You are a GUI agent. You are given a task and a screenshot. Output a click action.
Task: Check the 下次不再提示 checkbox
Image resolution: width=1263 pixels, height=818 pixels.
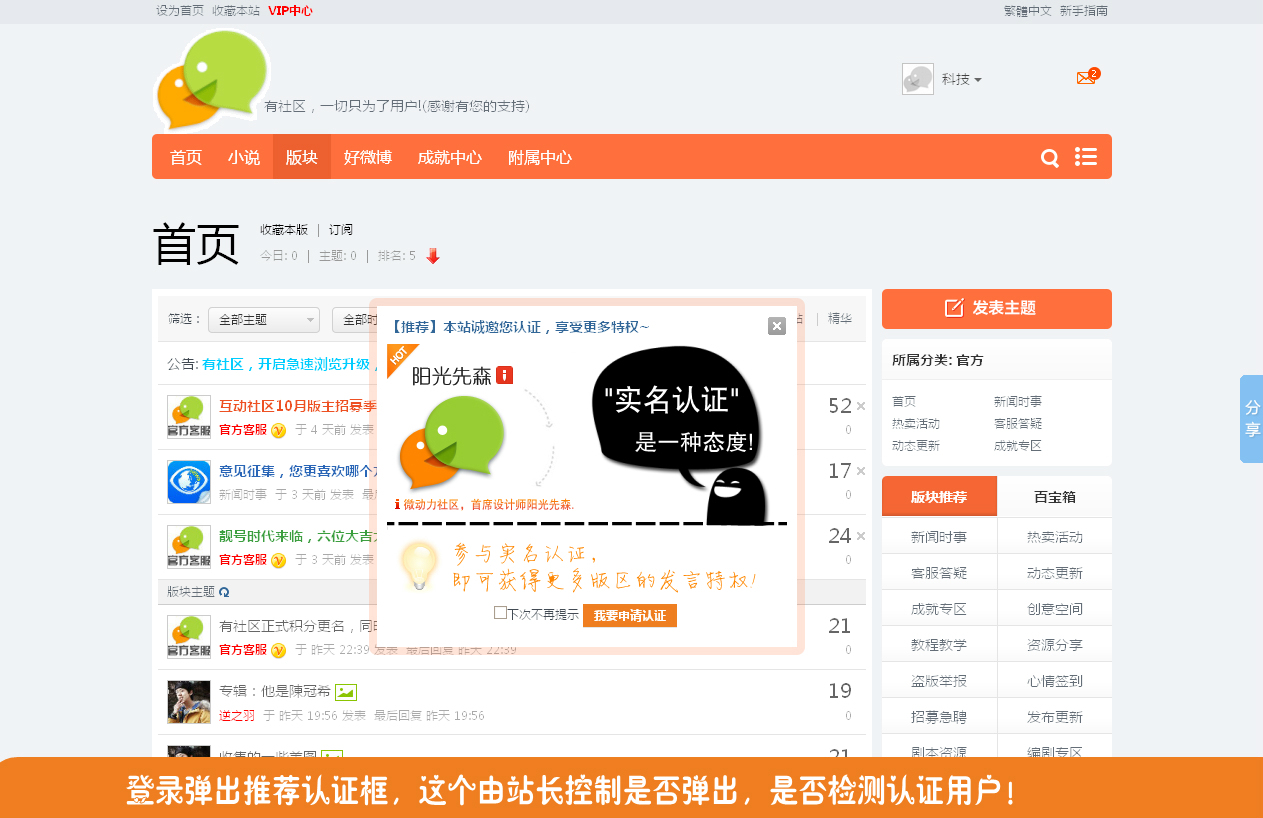500,613
